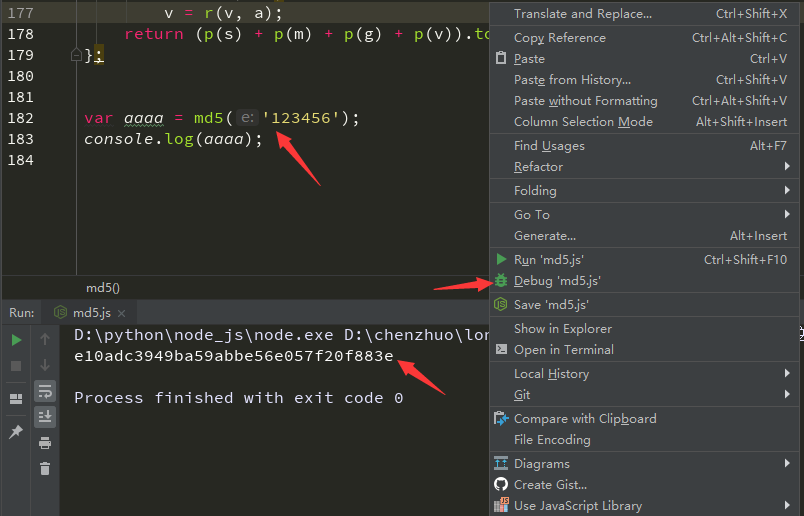Click the Stop process square icon
Viewport: 804px width, 516px height.
16,366
